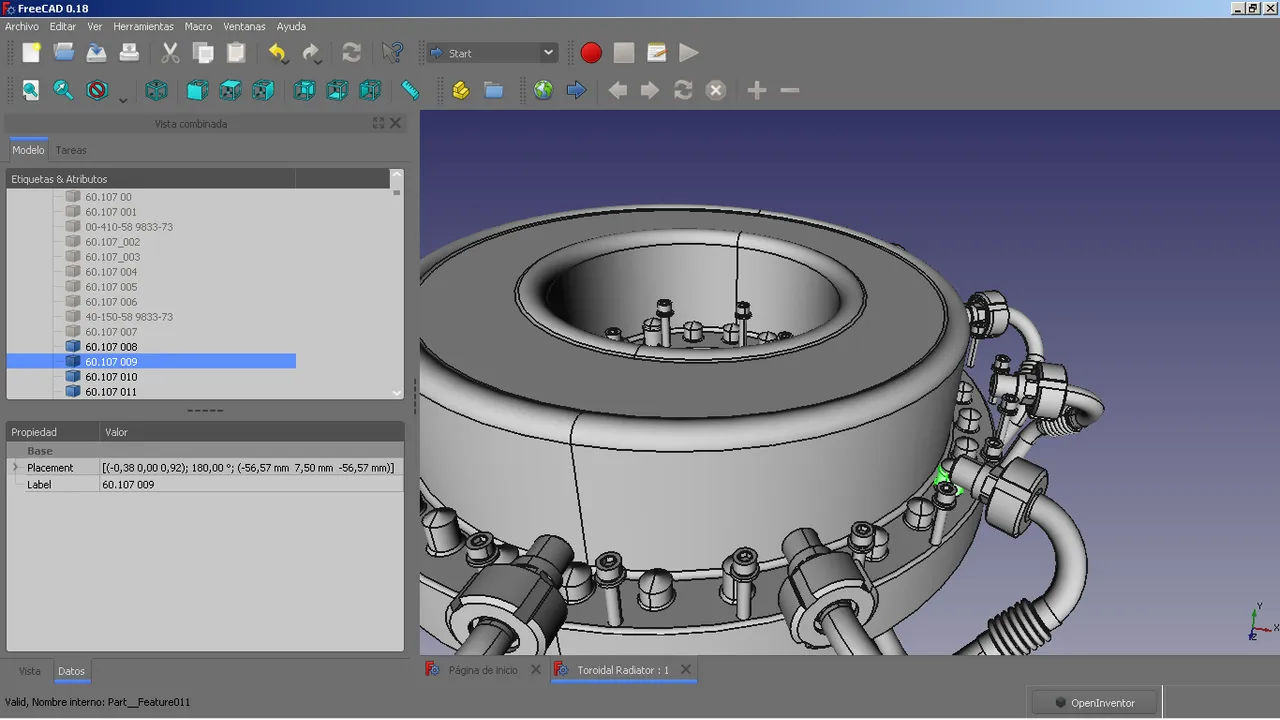Set bottom view cube icon

point(337,90)
